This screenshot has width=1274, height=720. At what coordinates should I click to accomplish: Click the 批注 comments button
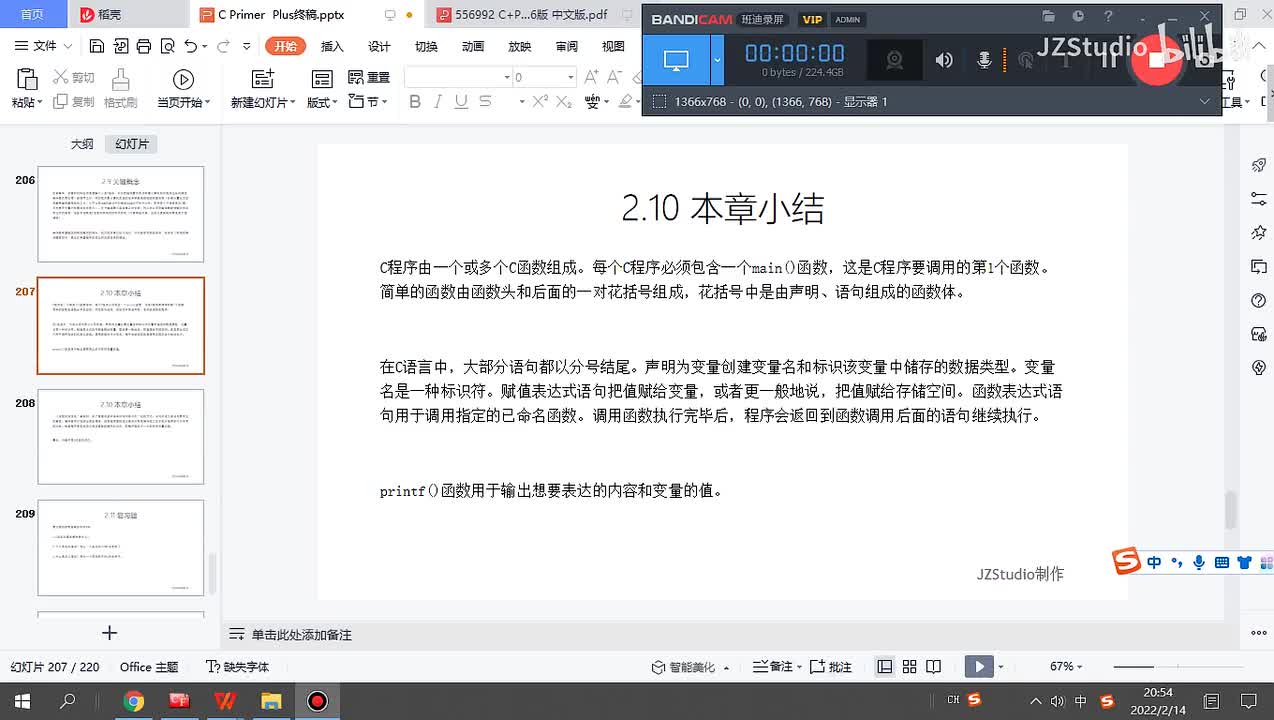(831, 667)
